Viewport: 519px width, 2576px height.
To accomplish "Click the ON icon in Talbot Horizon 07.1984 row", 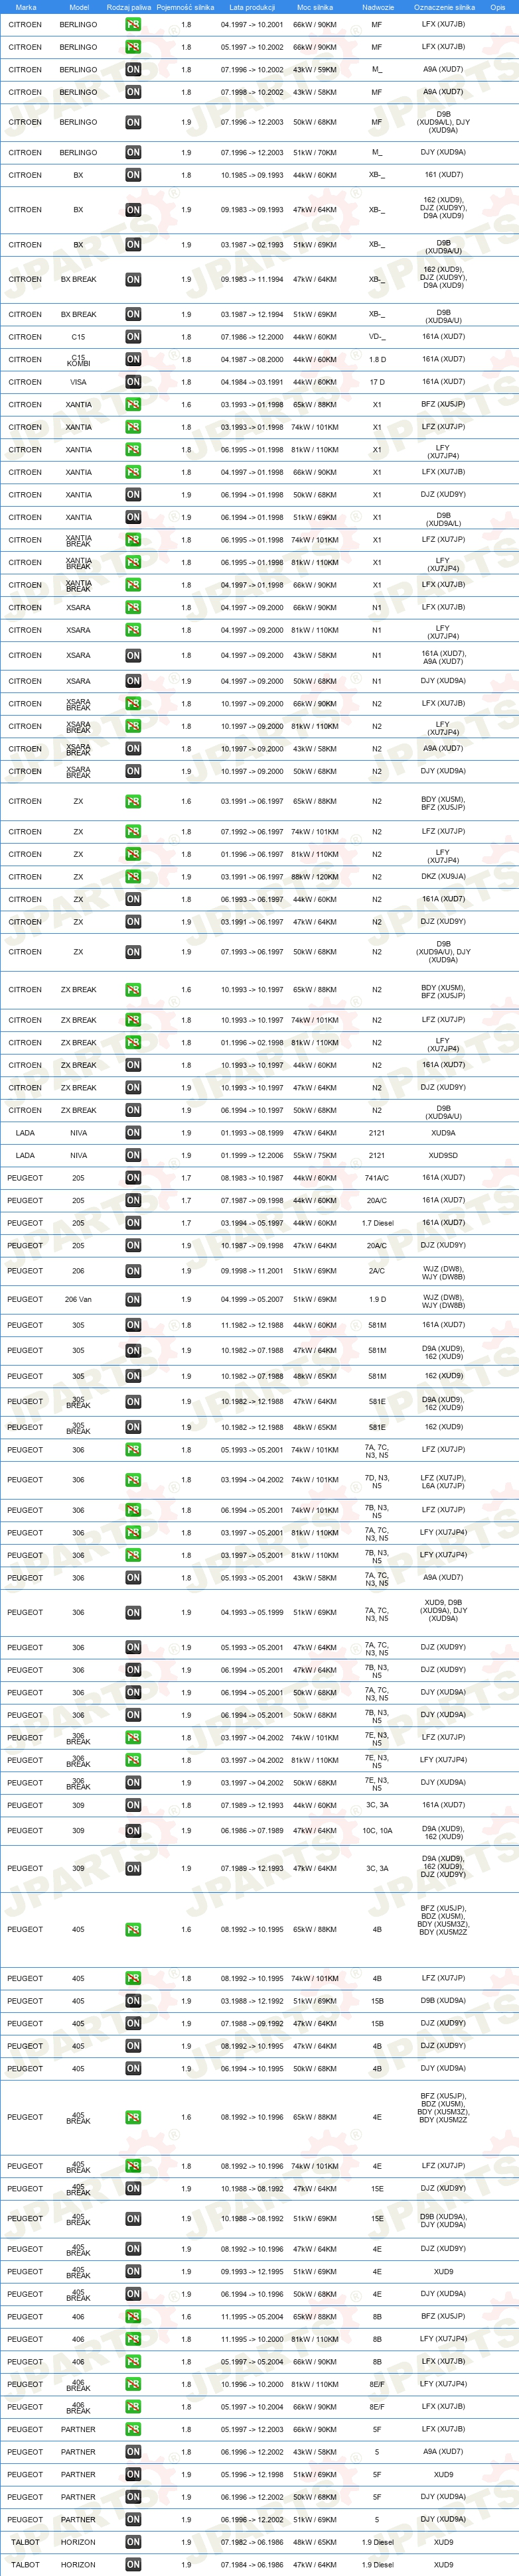I will [x=133, y=2565].
